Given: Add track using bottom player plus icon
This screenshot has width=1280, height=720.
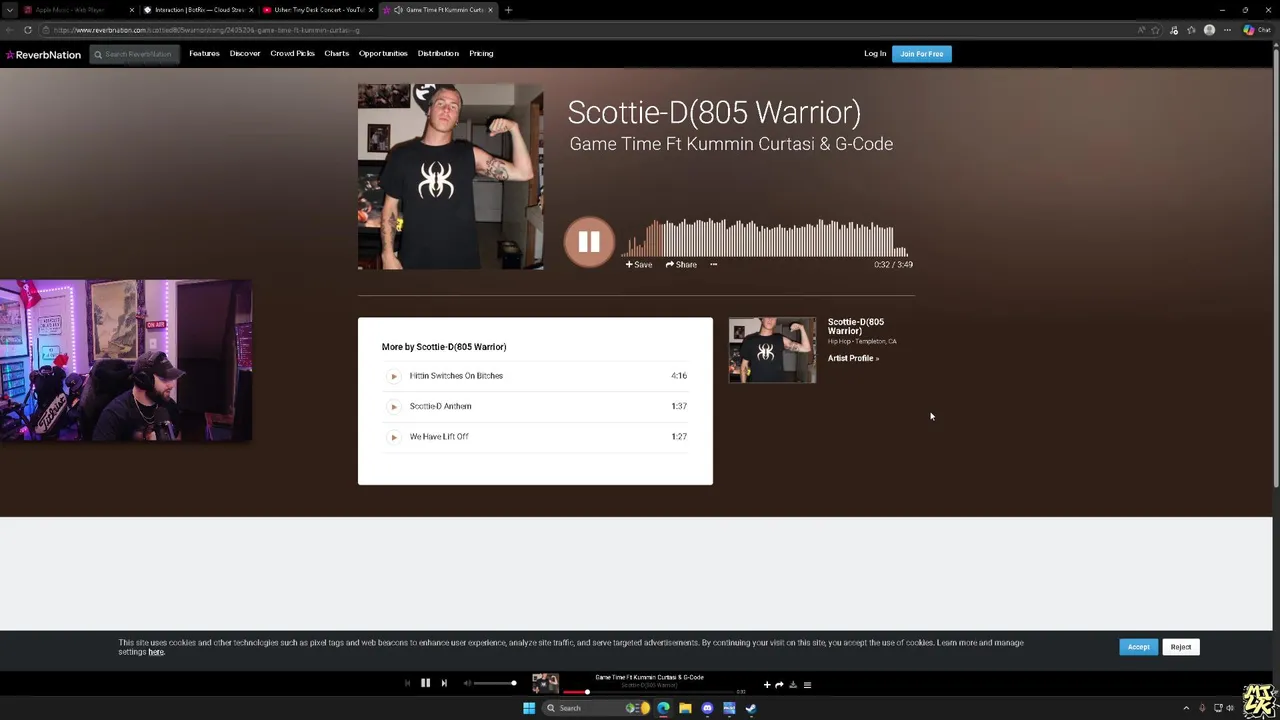Looking at the screenshot, I should tap(767, 685).
